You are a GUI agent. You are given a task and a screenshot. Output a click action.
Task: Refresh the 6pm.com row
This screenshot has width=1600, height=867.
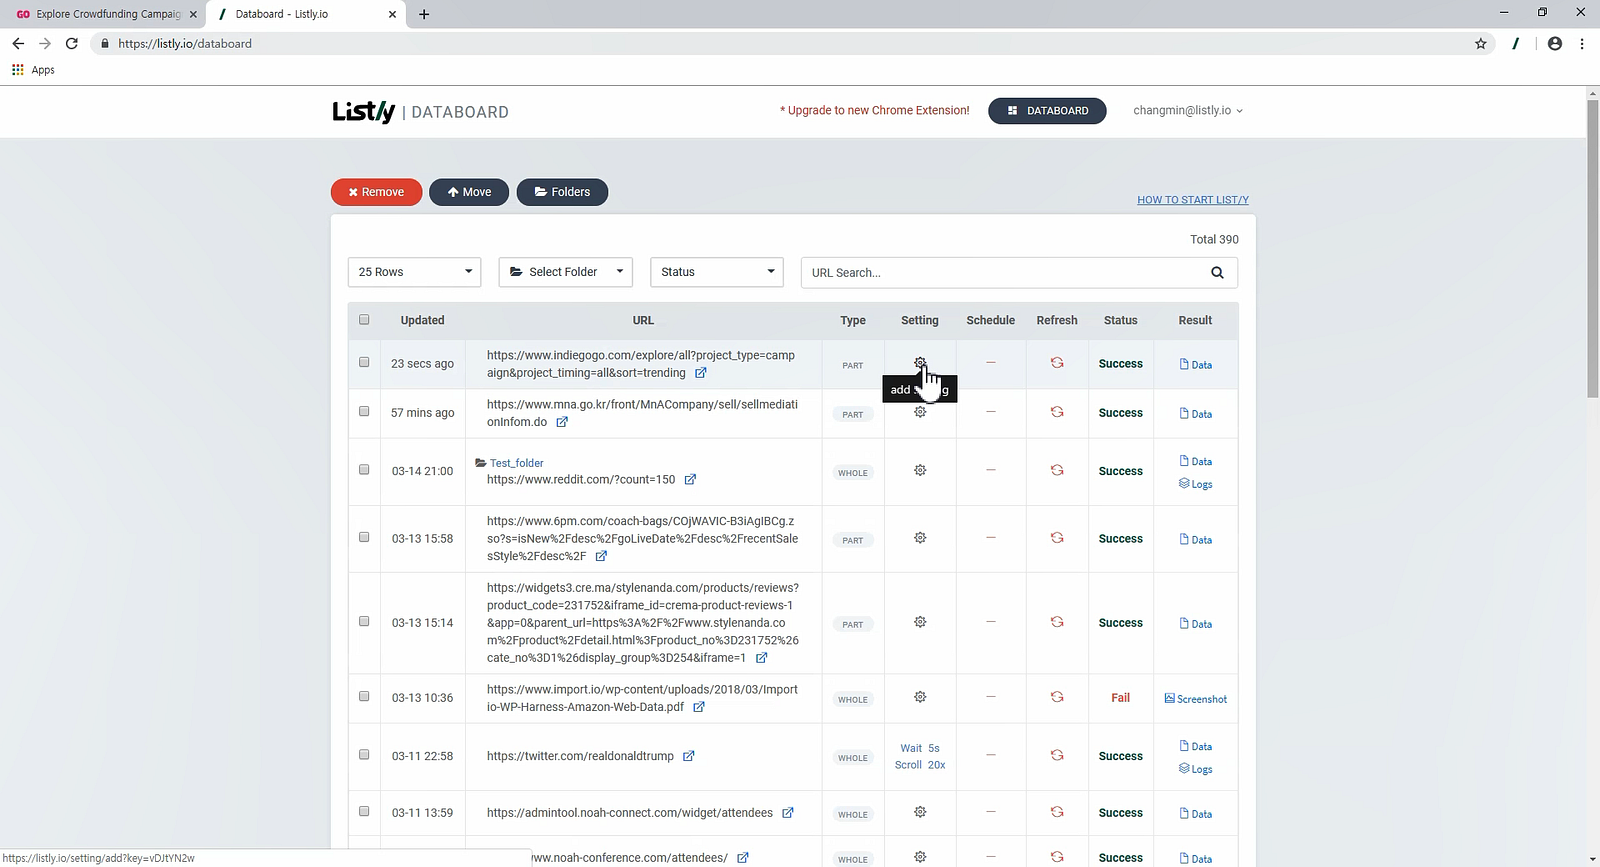coord(1057,538)
